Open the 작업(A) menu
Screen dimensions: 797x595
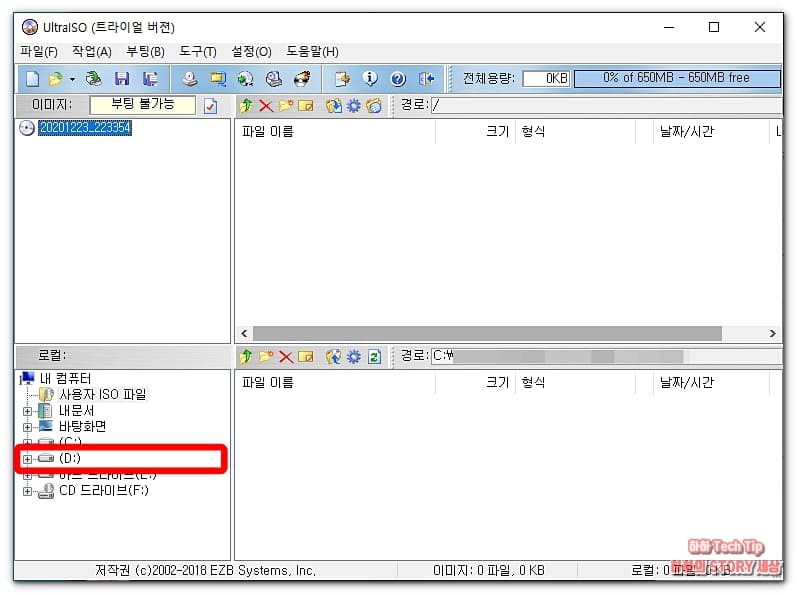pyautogui.click(x=91, y=51)
